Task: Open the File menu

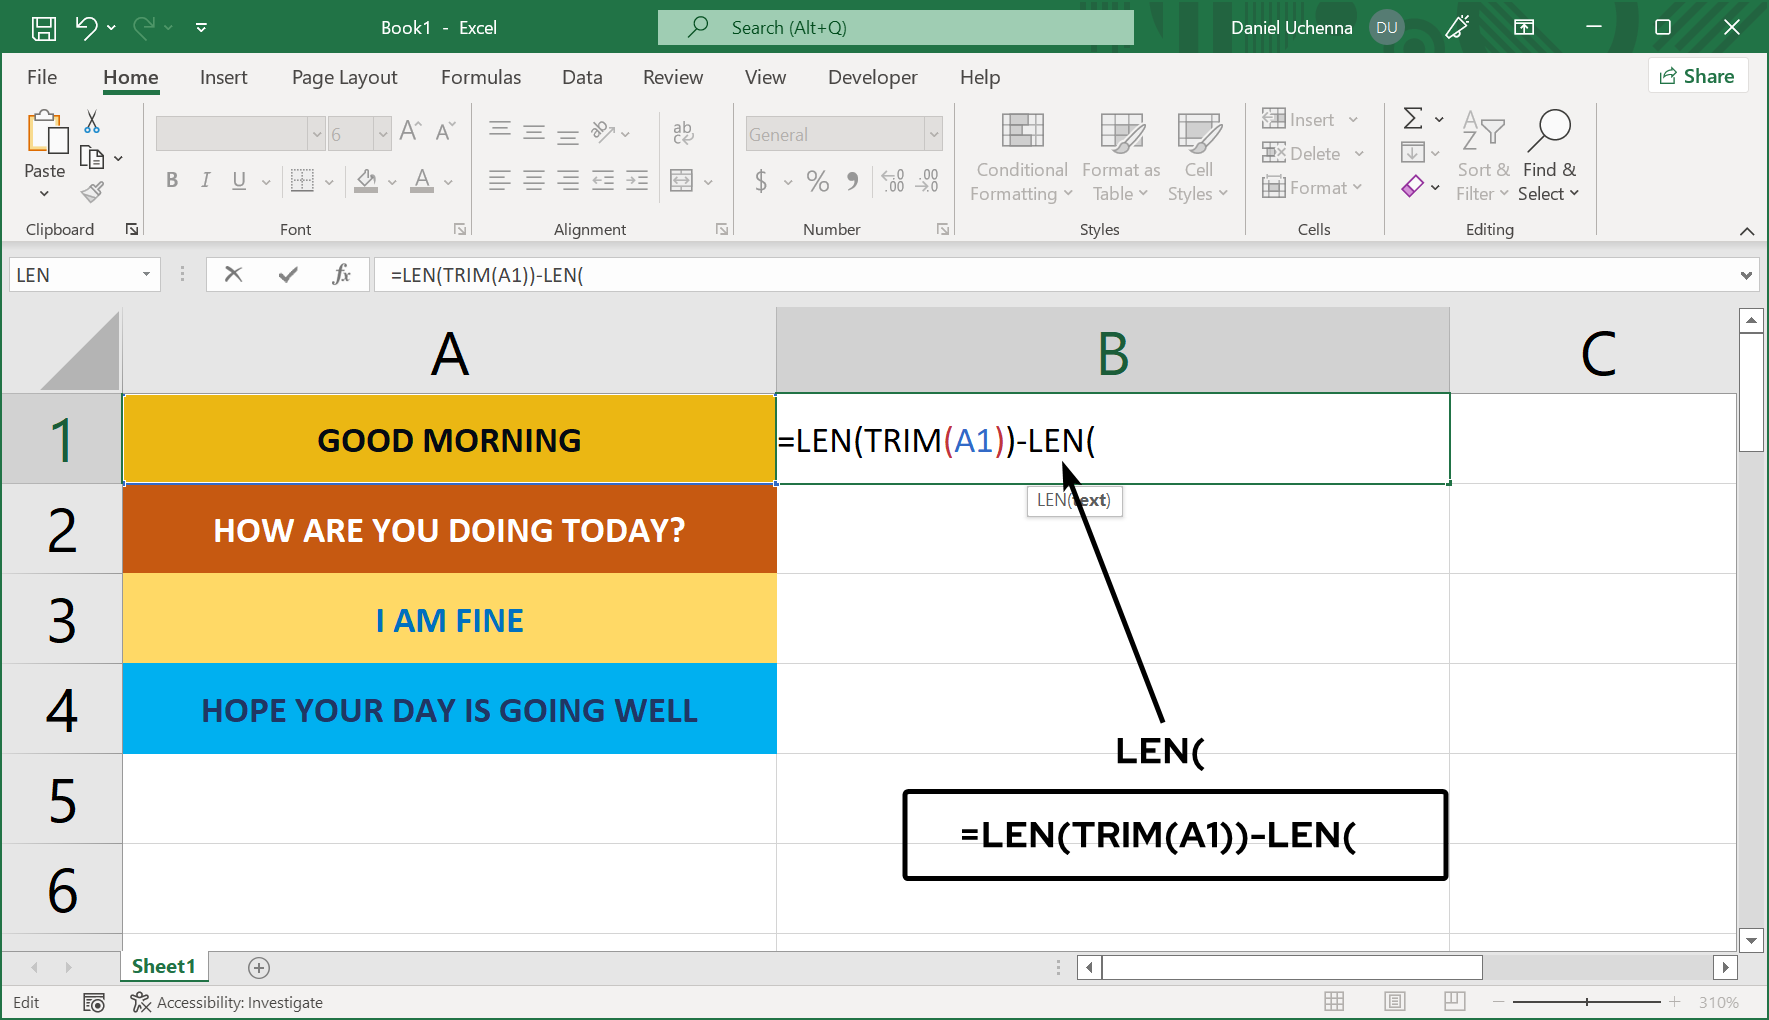Action: 42,77
